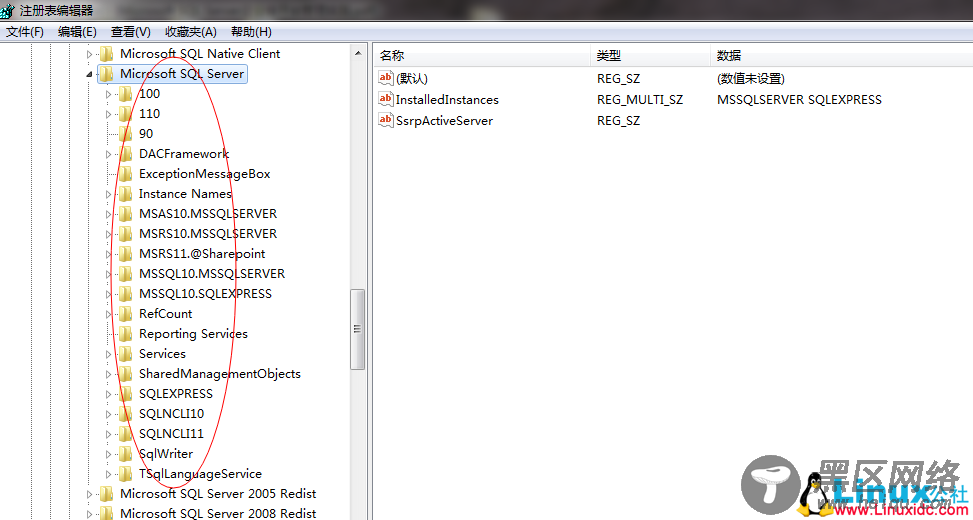The height and width of the screenshot is (520, 973).
Task: Select the (默认) value name
Action: 412,79
